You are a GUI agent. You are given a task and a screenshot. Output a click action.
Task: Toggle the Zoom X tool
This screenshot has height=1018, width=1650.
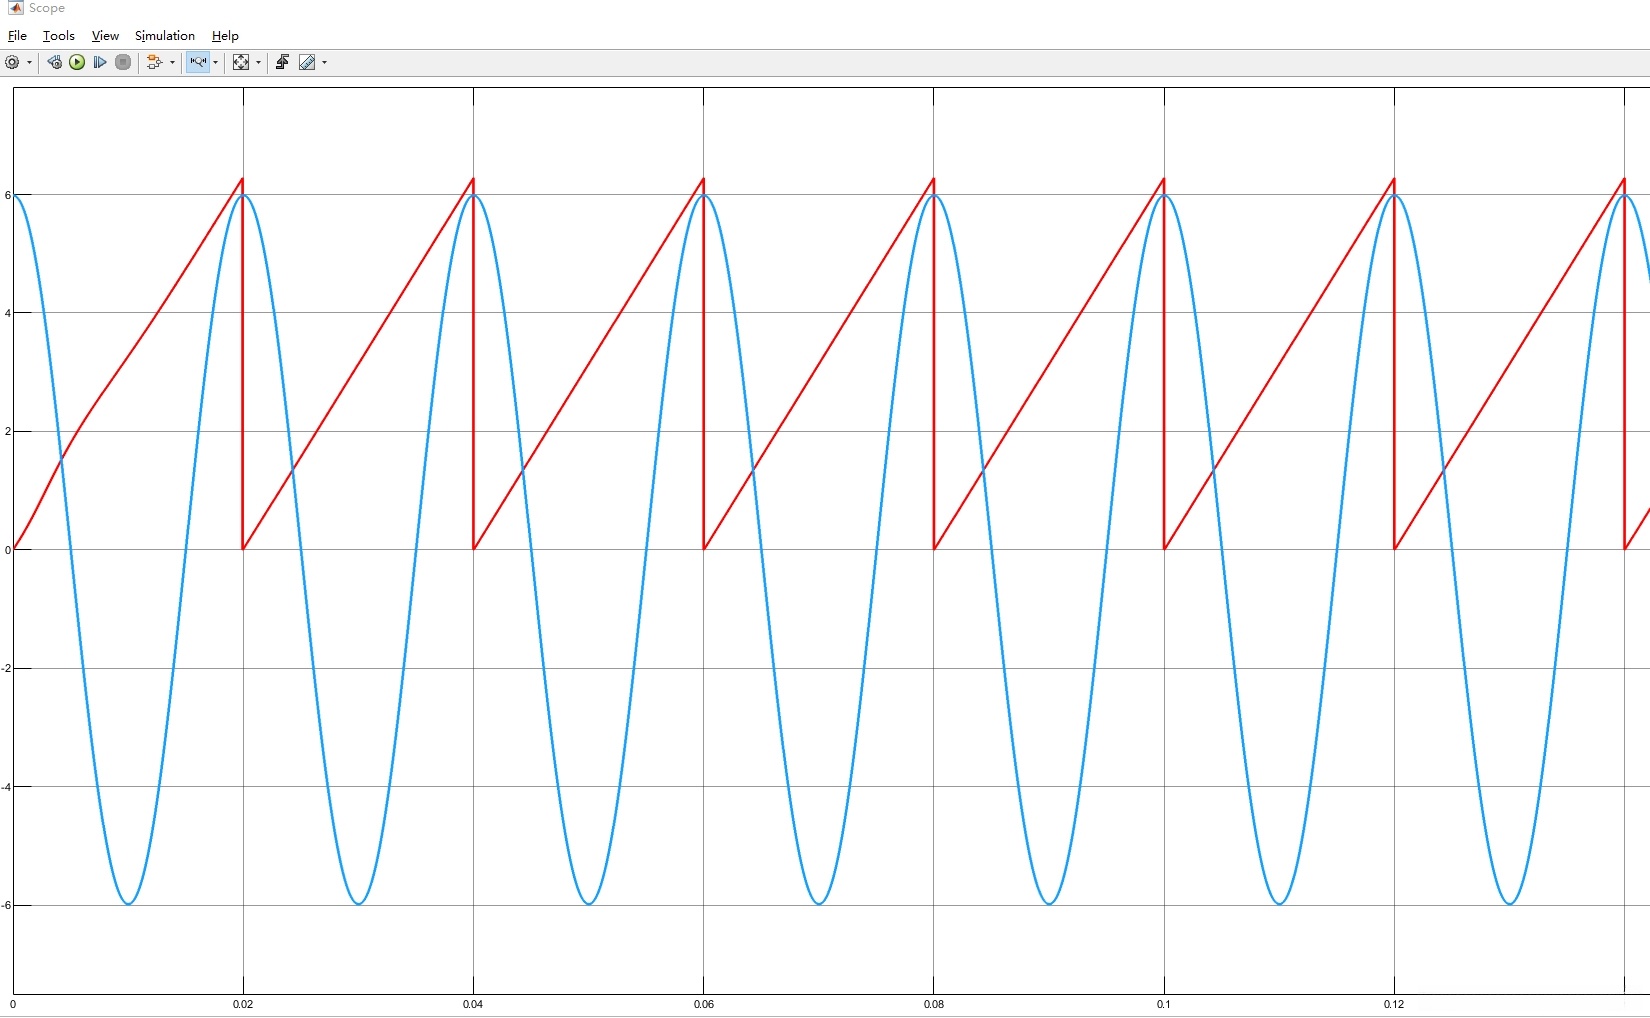(x=198, y=62)
